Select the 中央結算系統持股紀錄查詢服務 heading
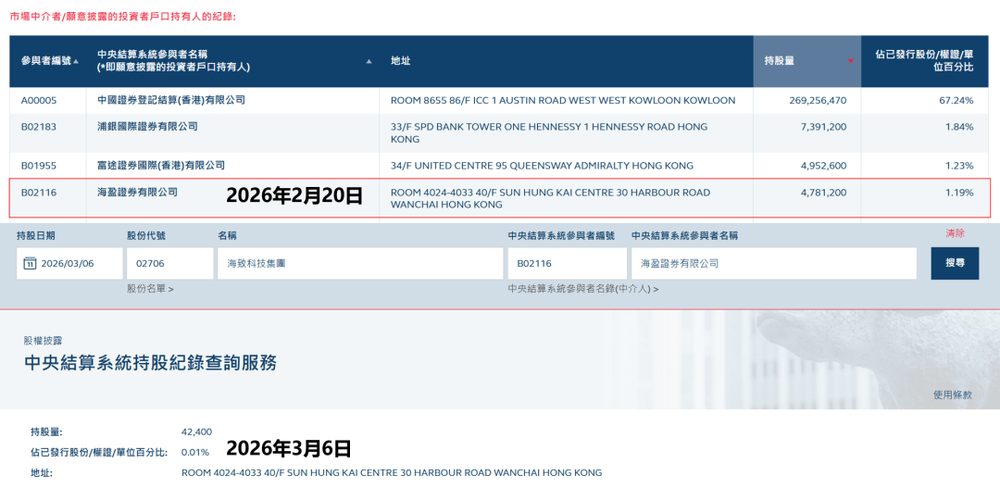The image size is (1000, 488). 151,363
